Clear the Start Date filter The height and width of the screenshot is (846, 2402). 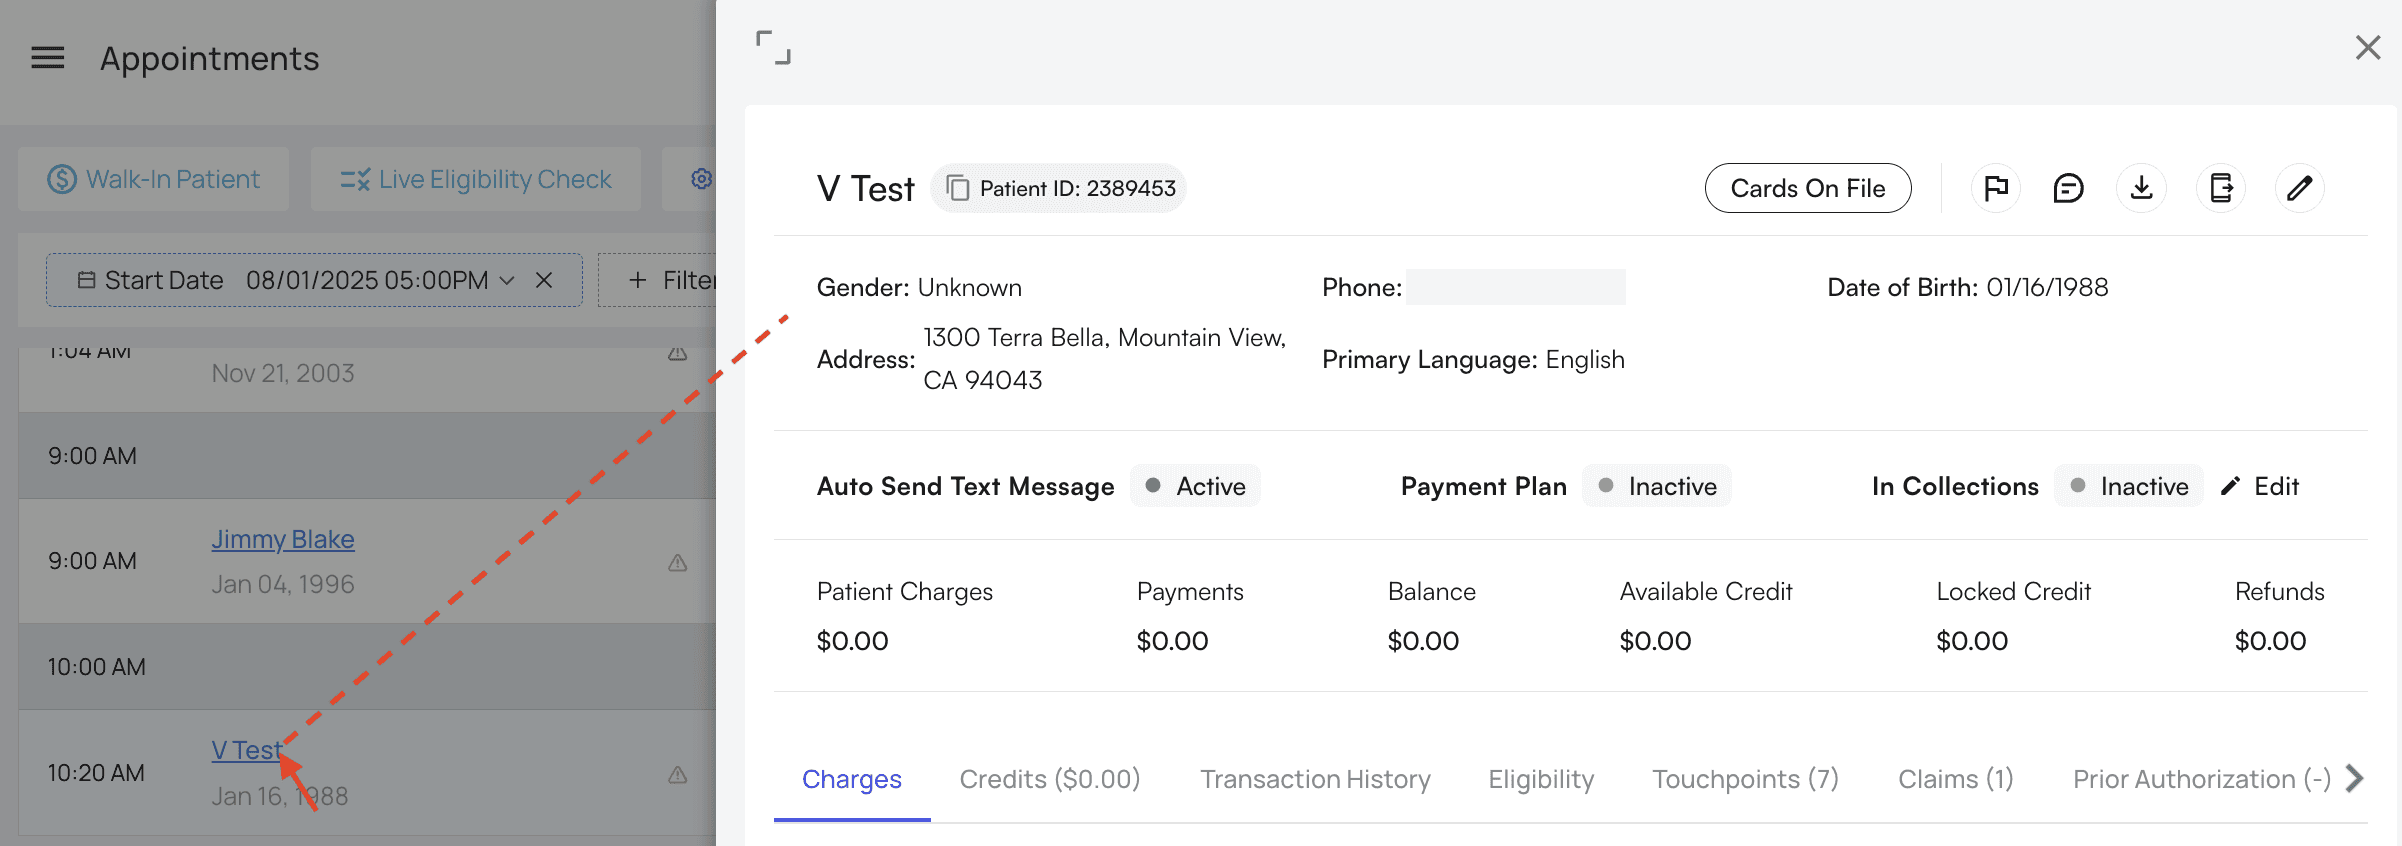click(544, 281)
